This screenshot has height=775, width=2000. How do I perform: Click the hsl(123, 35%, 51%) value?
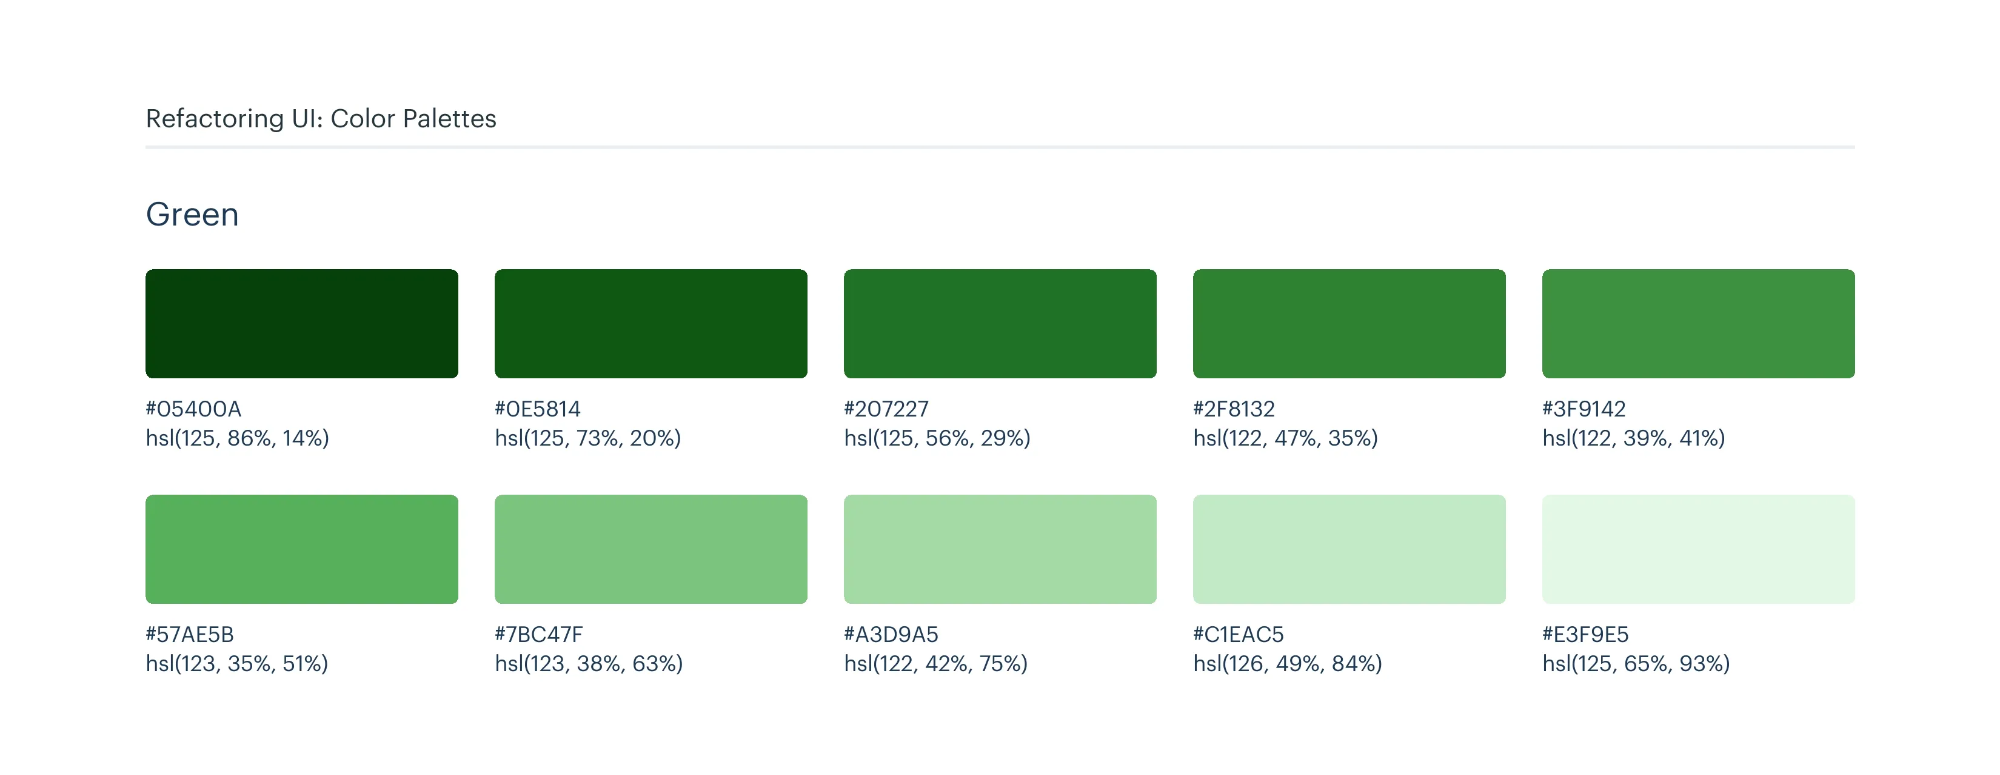tap(237, 664)
